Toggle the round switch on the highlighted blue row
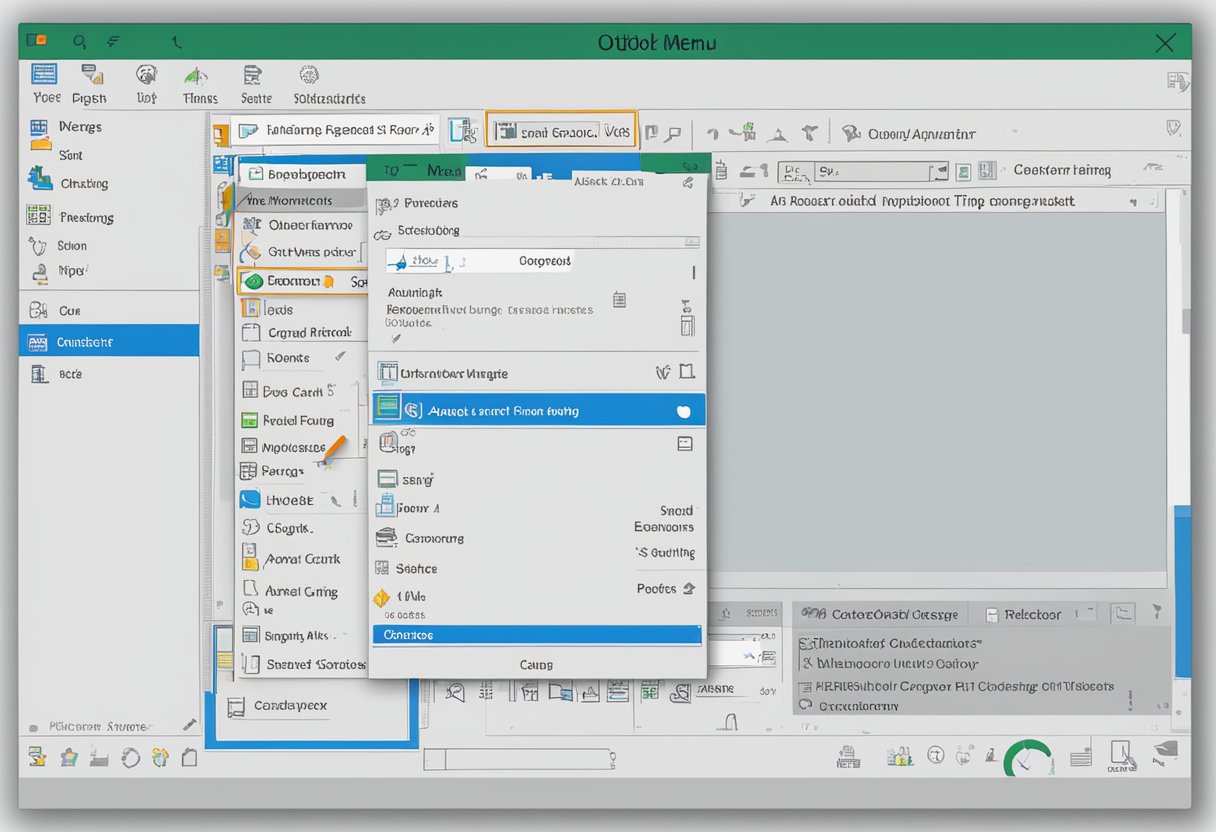Image resolution: width=1216 pixels, height=832 pixels. [683, 409]
